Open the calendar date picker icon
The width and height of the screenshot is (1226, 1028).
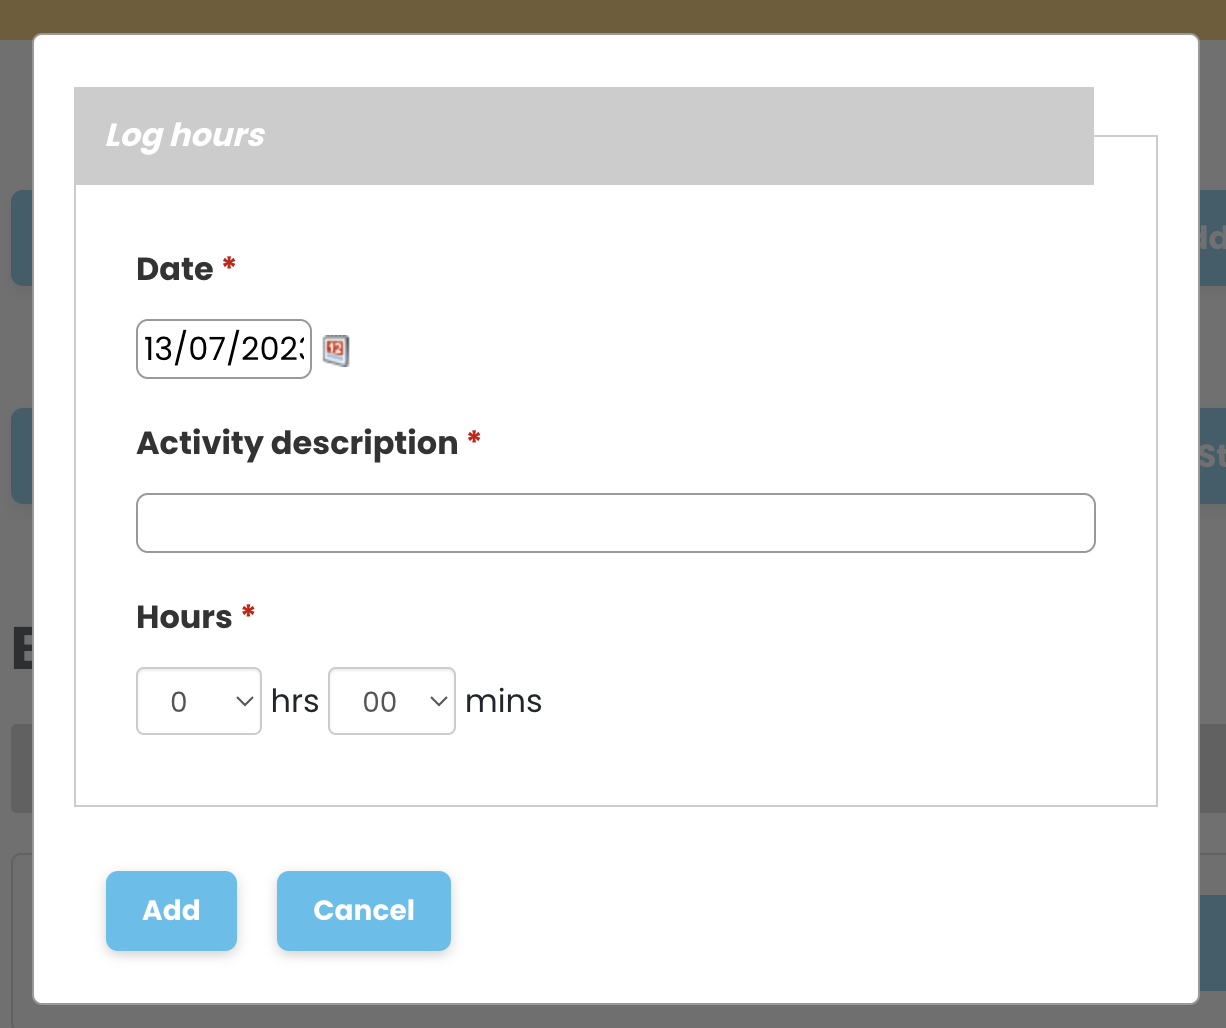(x=336, y=351)
